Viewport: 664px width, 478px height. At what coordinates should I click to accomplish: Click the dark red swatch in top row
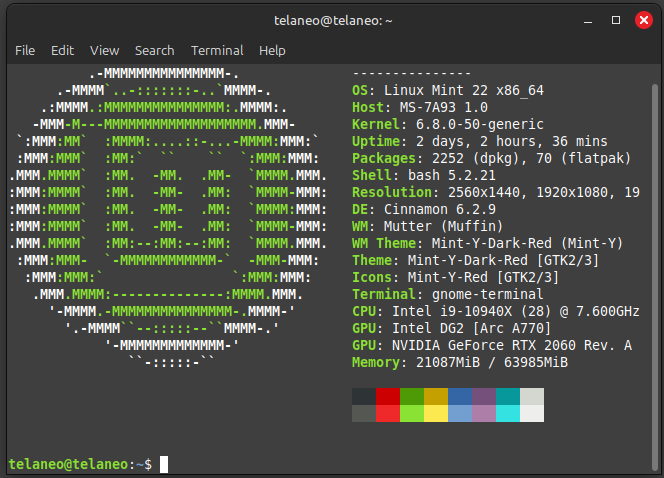388,397
